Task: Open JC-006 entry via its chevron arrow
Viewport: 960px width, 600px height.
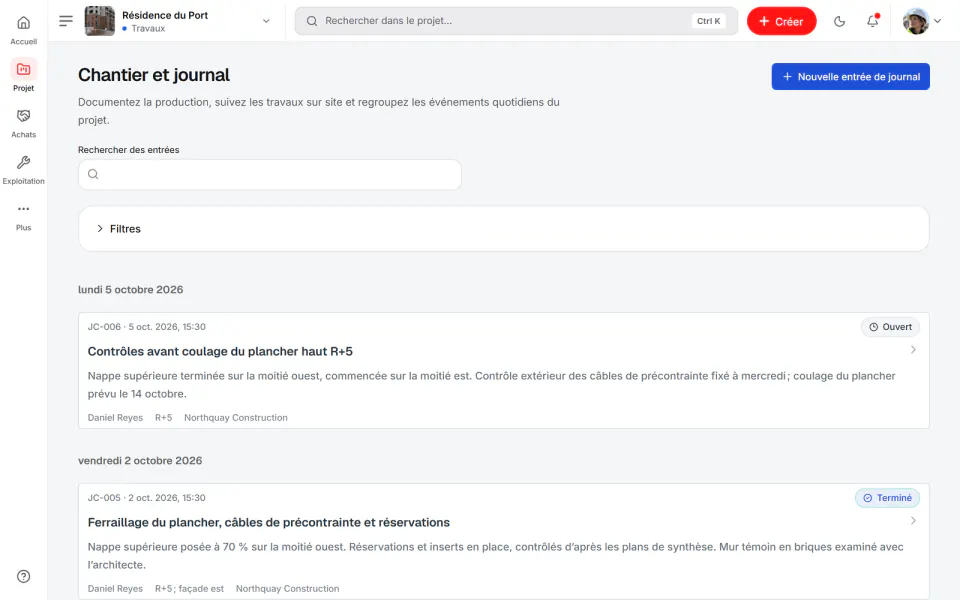Action: 913,350
